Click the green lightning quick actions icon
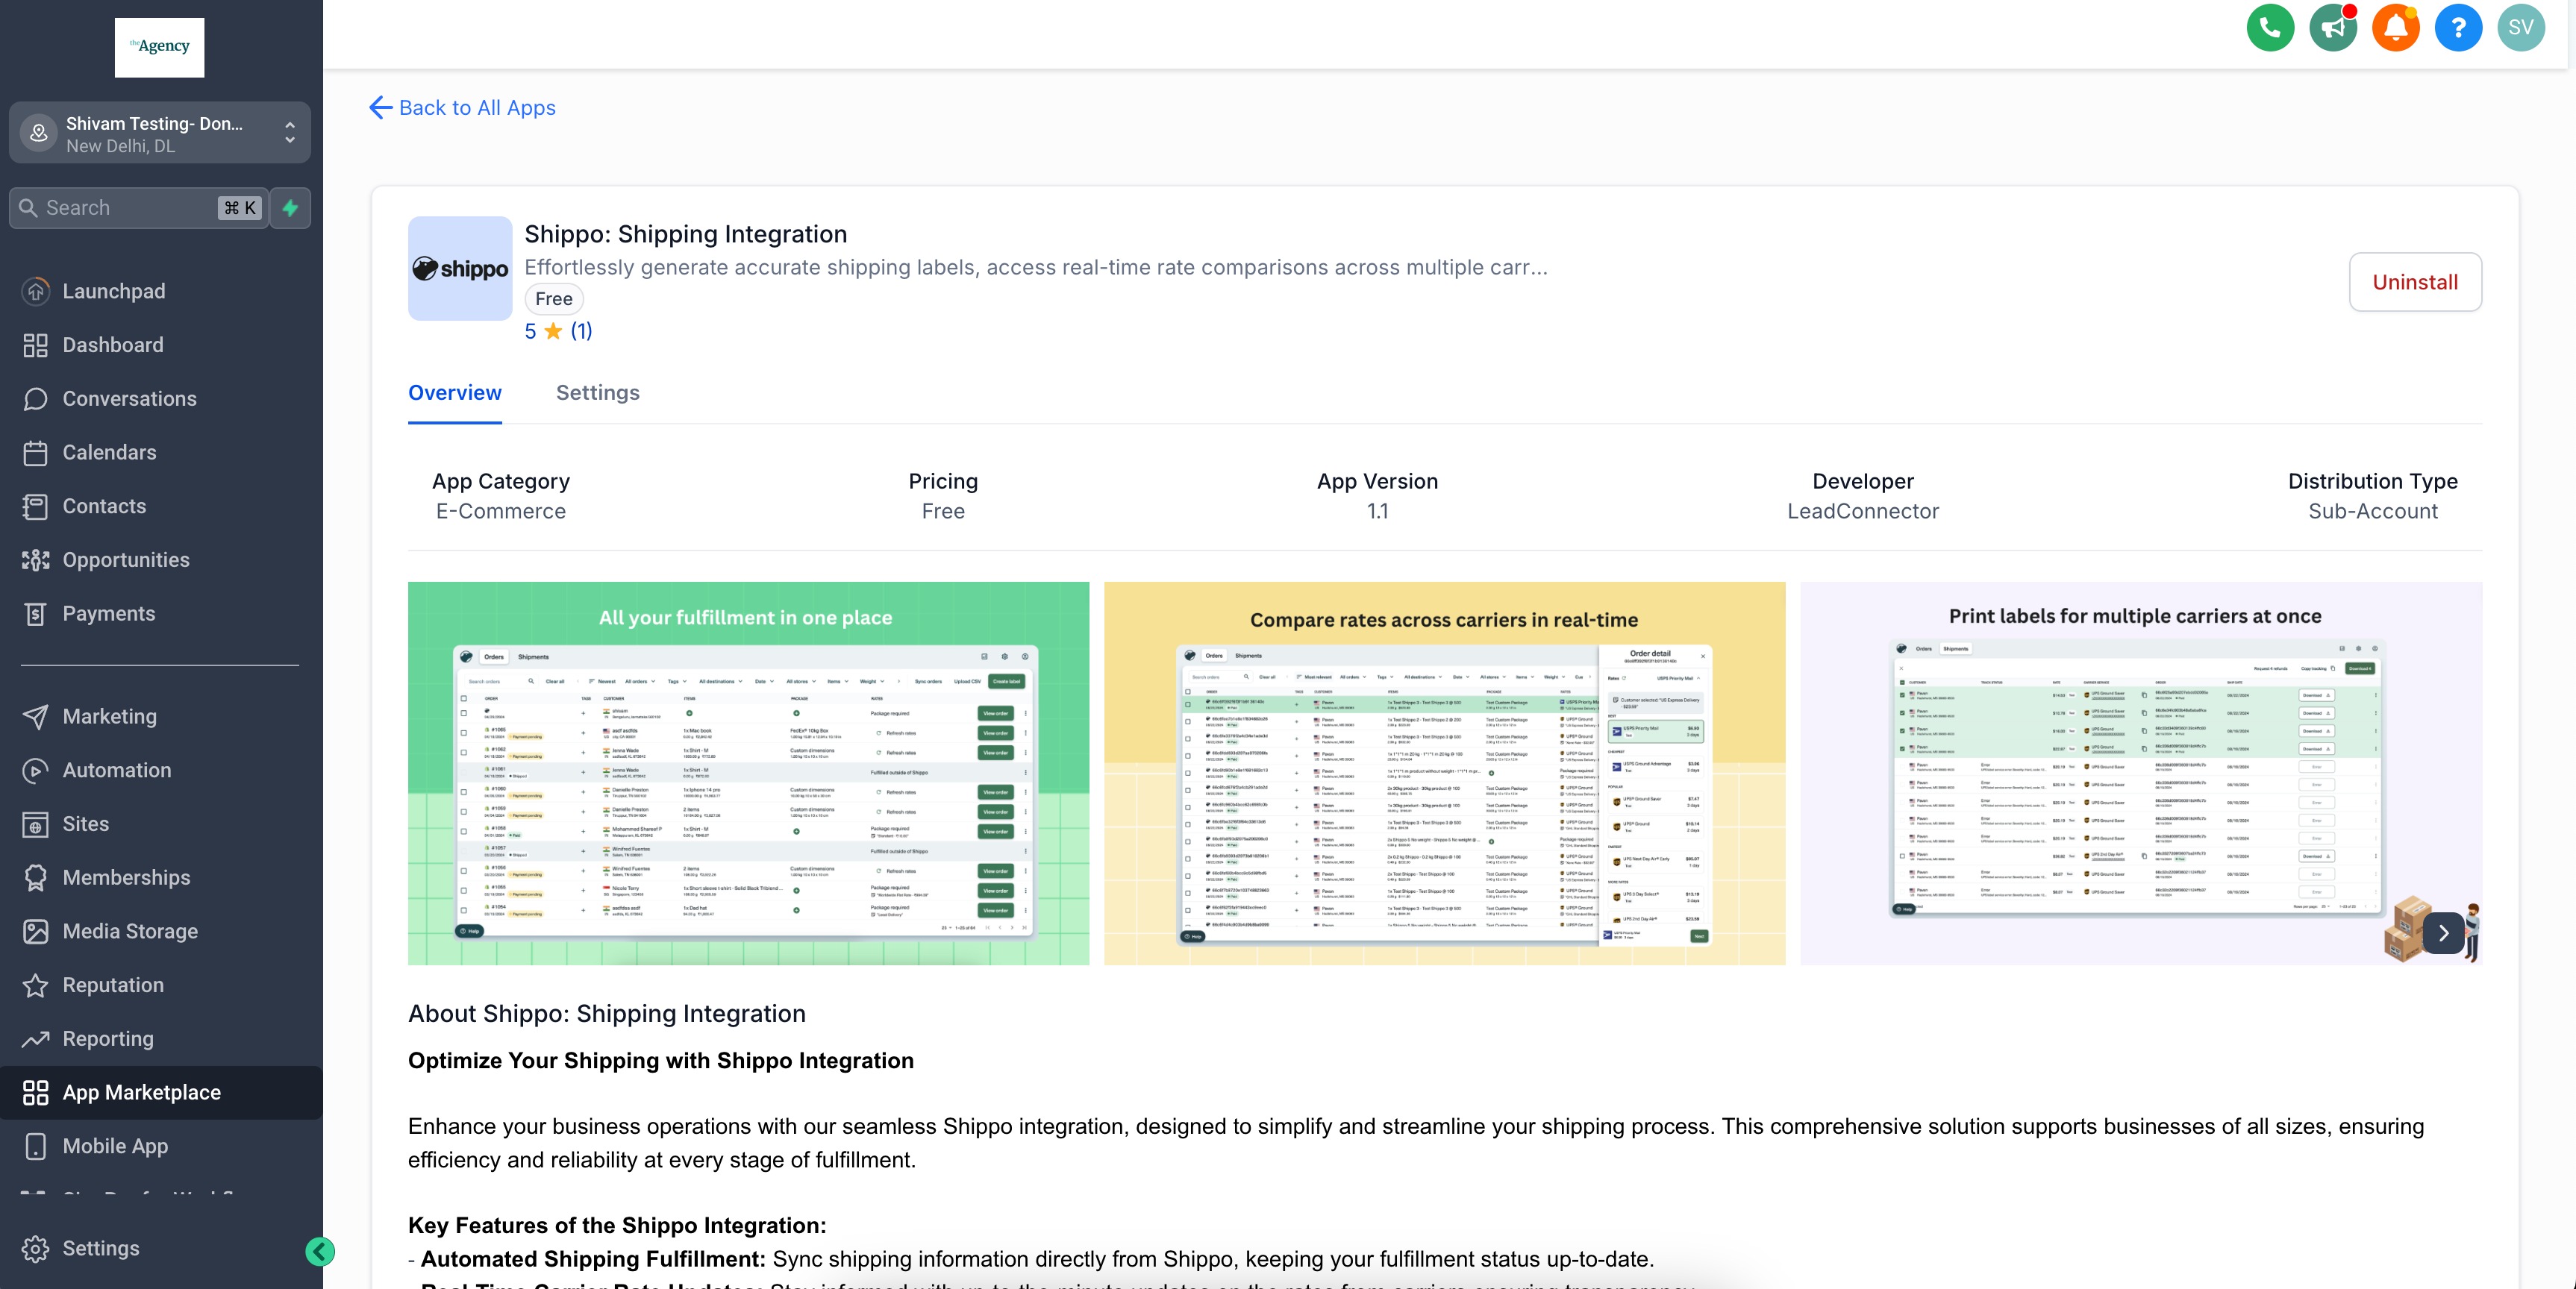2576x1289 pixels. click(291, 208)
